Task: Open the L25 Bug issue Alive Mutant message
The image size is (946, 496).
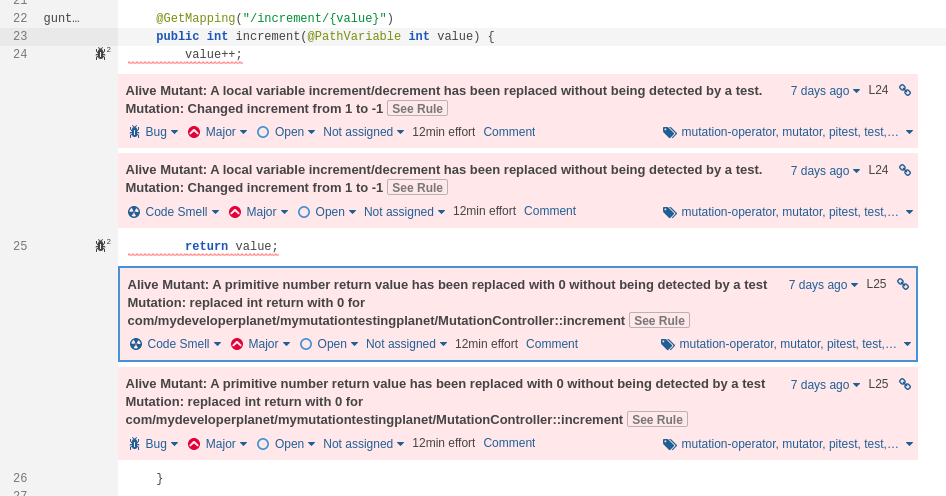Action: pyautogui.click(x=445, y=401)
